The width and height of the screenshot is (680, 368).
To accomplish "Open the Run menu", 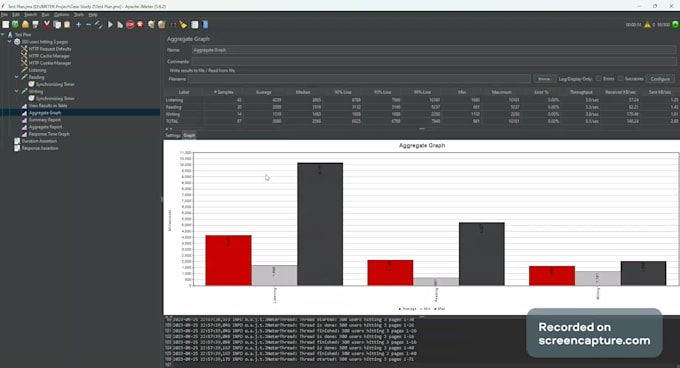I will [x=45, y=15].
